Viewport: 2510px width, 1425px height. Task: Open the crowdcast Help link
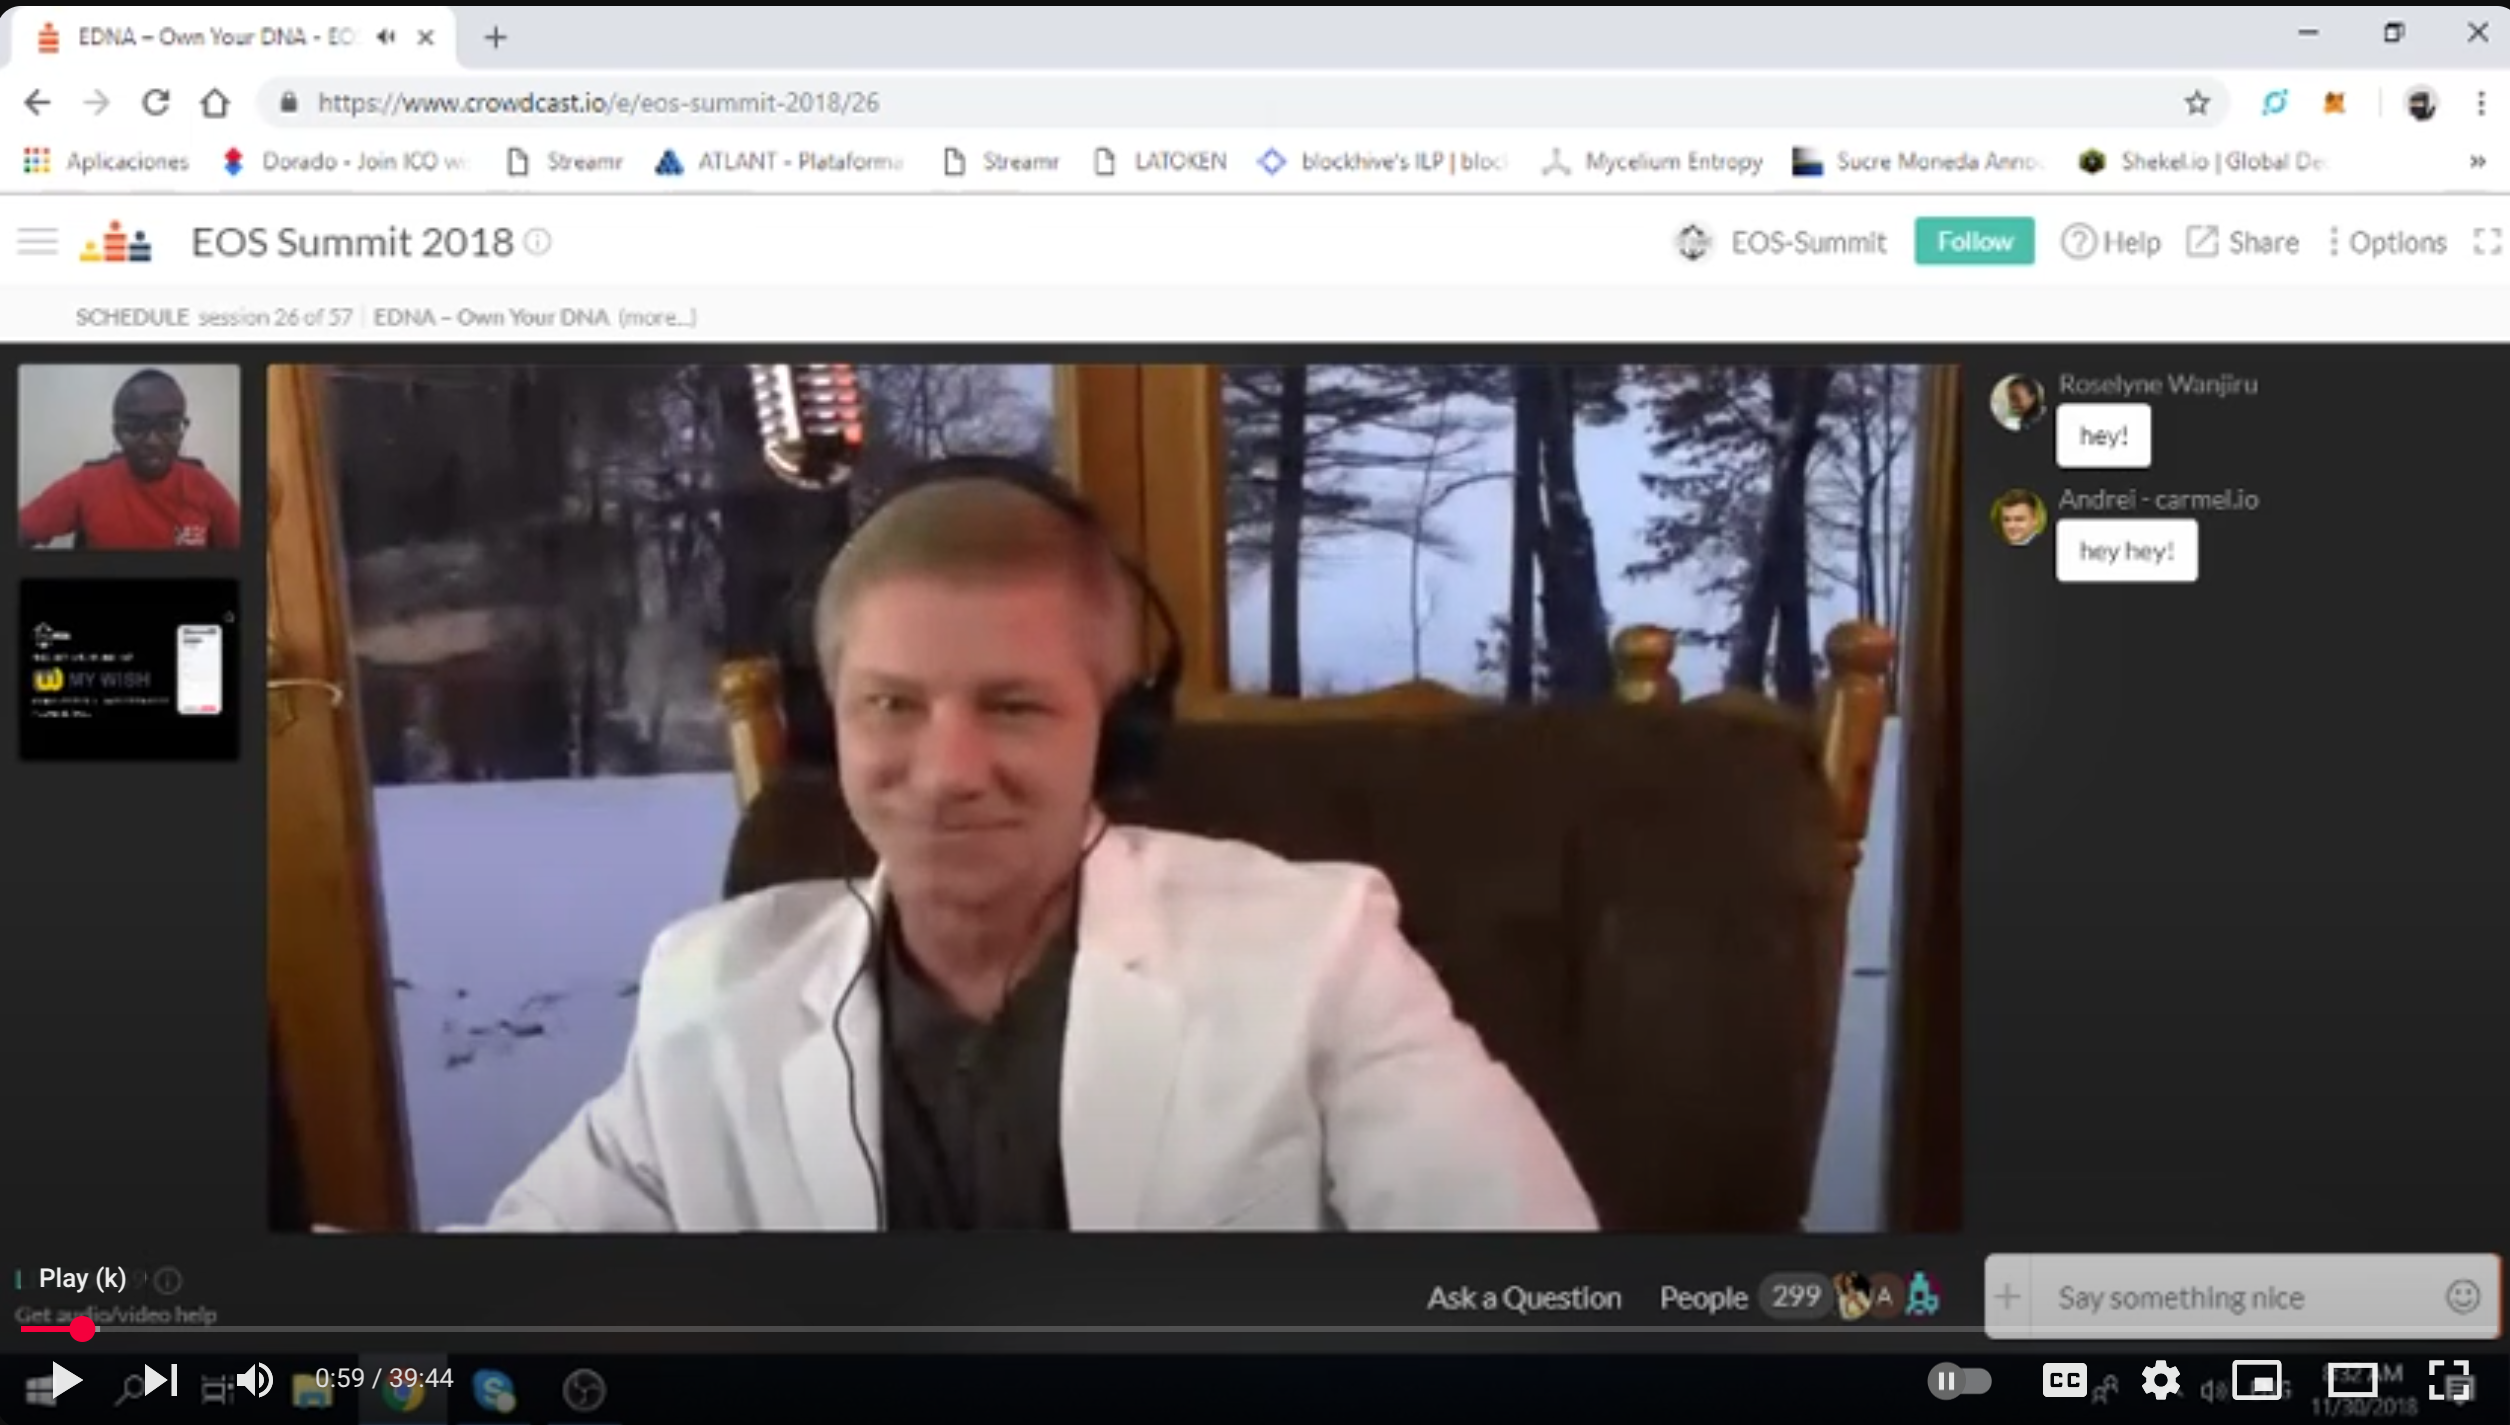[x=2111, y=242]
